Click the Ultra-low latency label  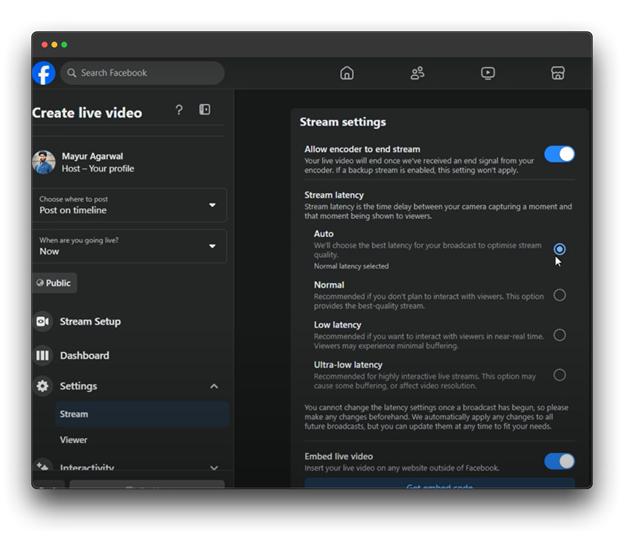click(x=348, y=365)
